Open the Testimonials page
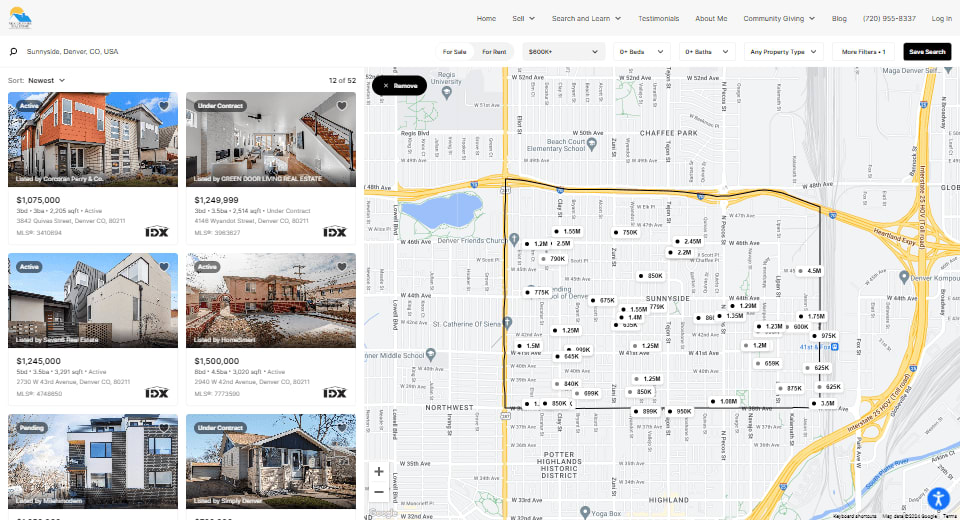The image size is (960, 520). coord(658,18)
